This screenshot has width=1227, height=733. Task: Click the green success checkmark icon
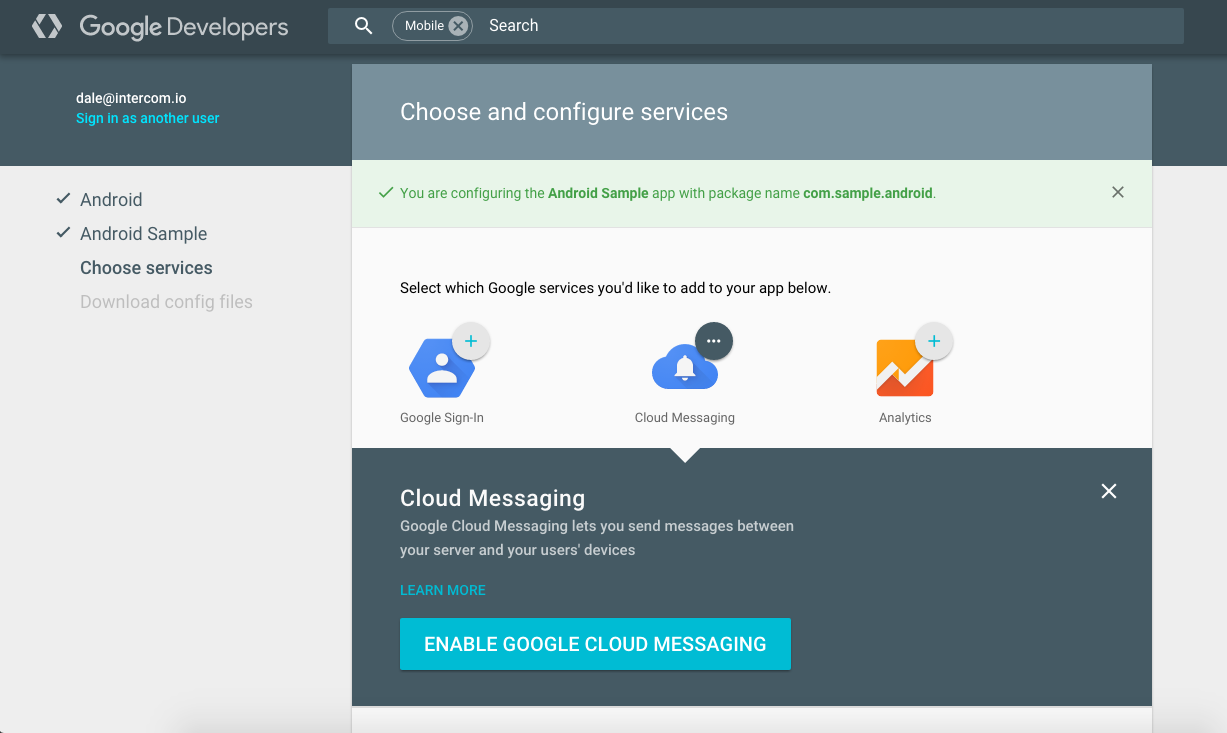point(385,193)
